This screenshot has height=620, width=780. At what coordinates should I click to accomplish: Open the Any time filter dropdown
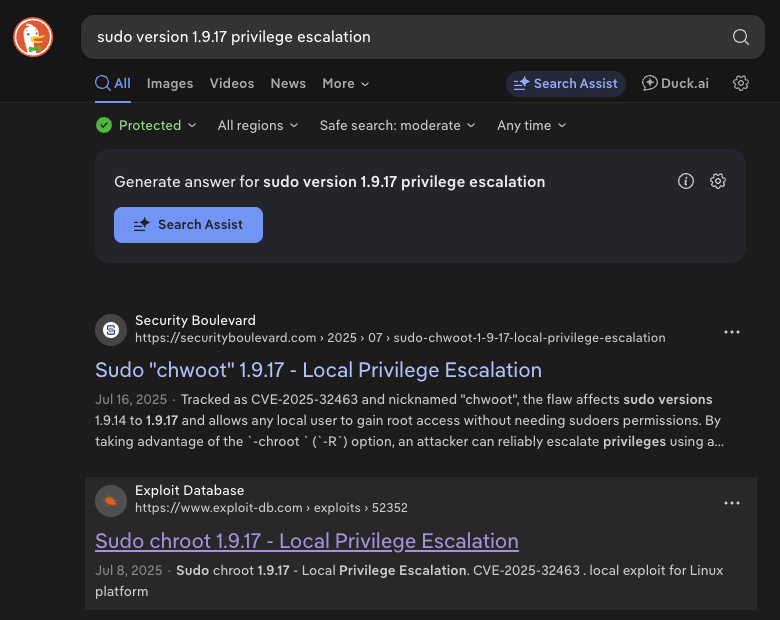pos(531,126)
